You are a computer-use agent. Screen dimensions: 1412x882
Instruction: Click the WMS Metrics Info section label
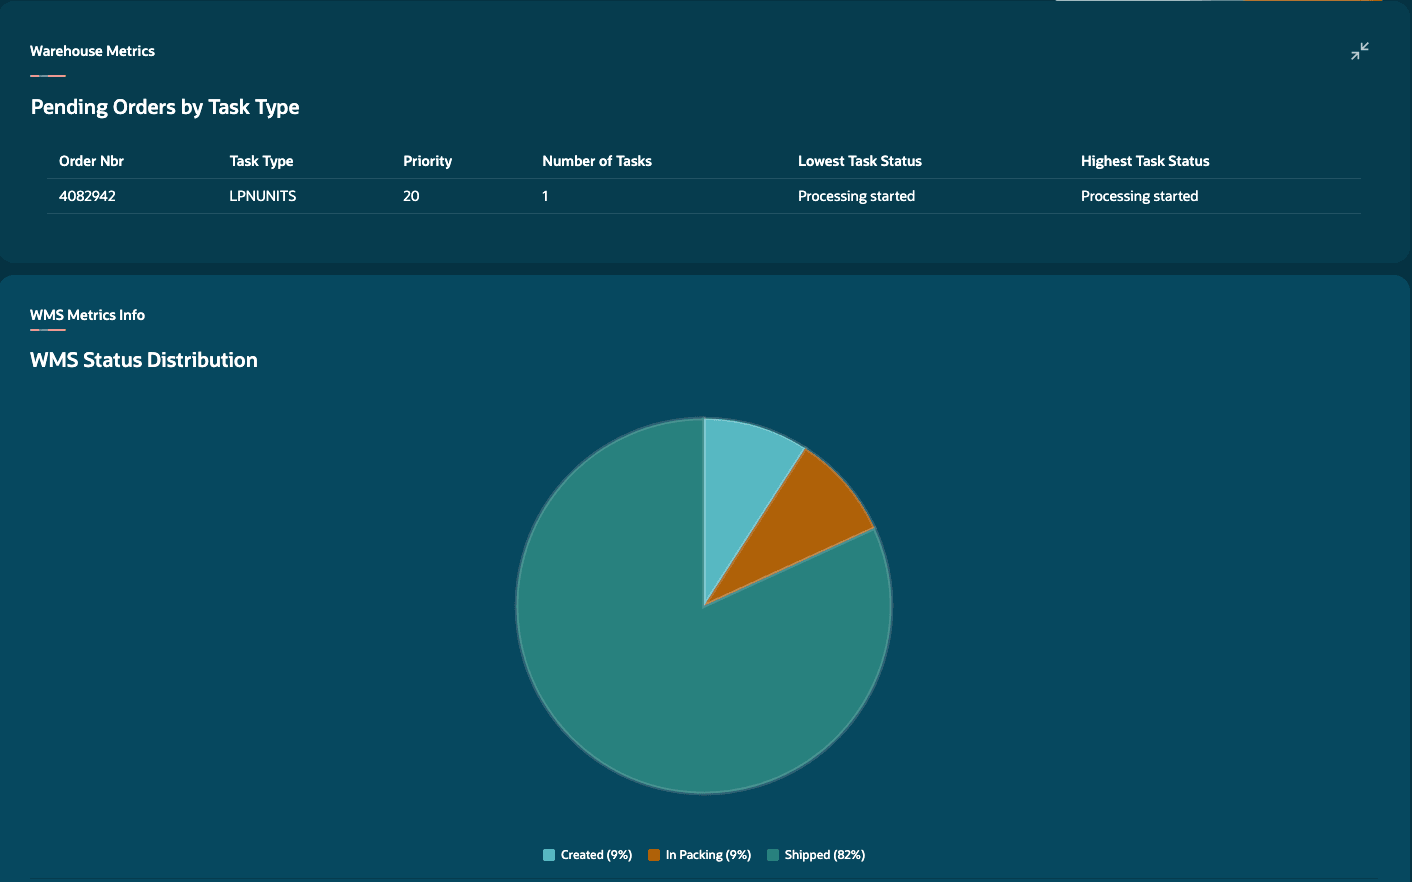click(87, 315)
